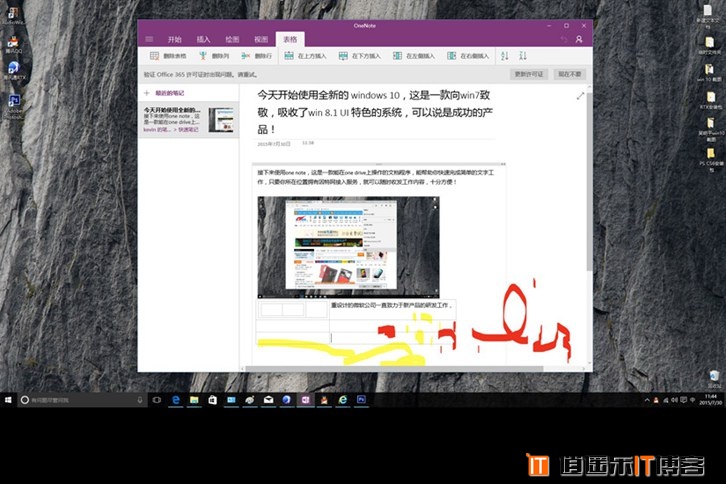This screenshot has height=484, width=726.
Task: Open Task View from the taskbar
Action: coord(157,400)
